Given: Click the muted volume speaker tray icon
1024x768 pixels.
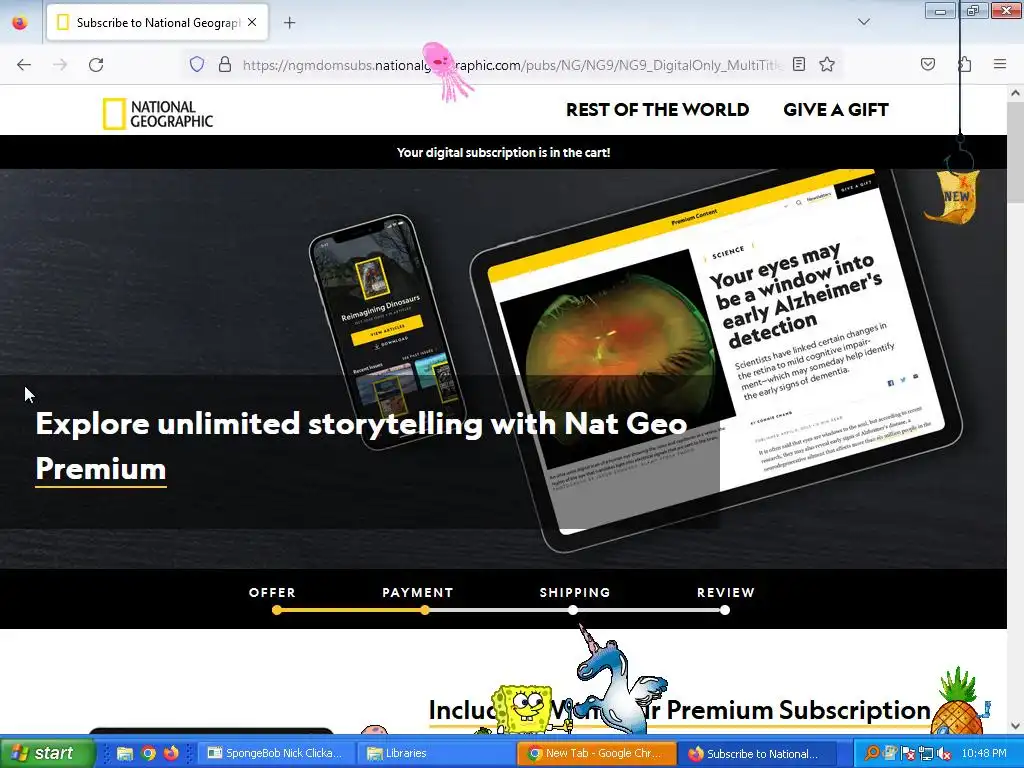Looking at the screenshot, I should pyautogui.click(x=944, y=753).
